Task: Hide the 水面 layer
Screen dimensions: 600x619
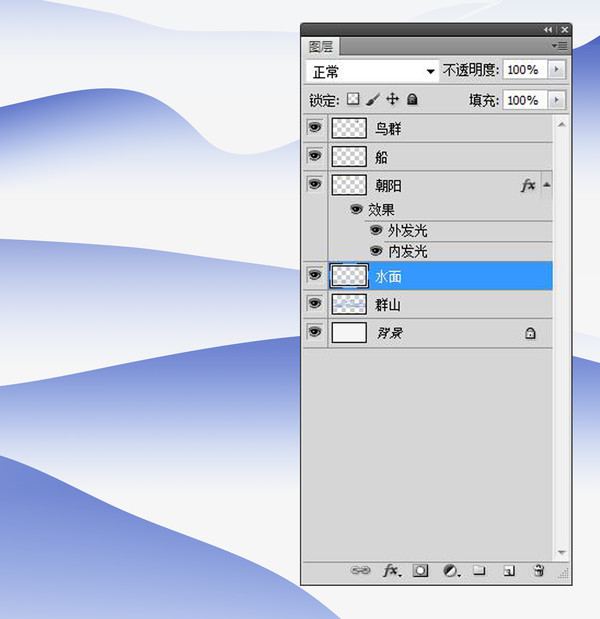Action: click(x=315, y=275)
